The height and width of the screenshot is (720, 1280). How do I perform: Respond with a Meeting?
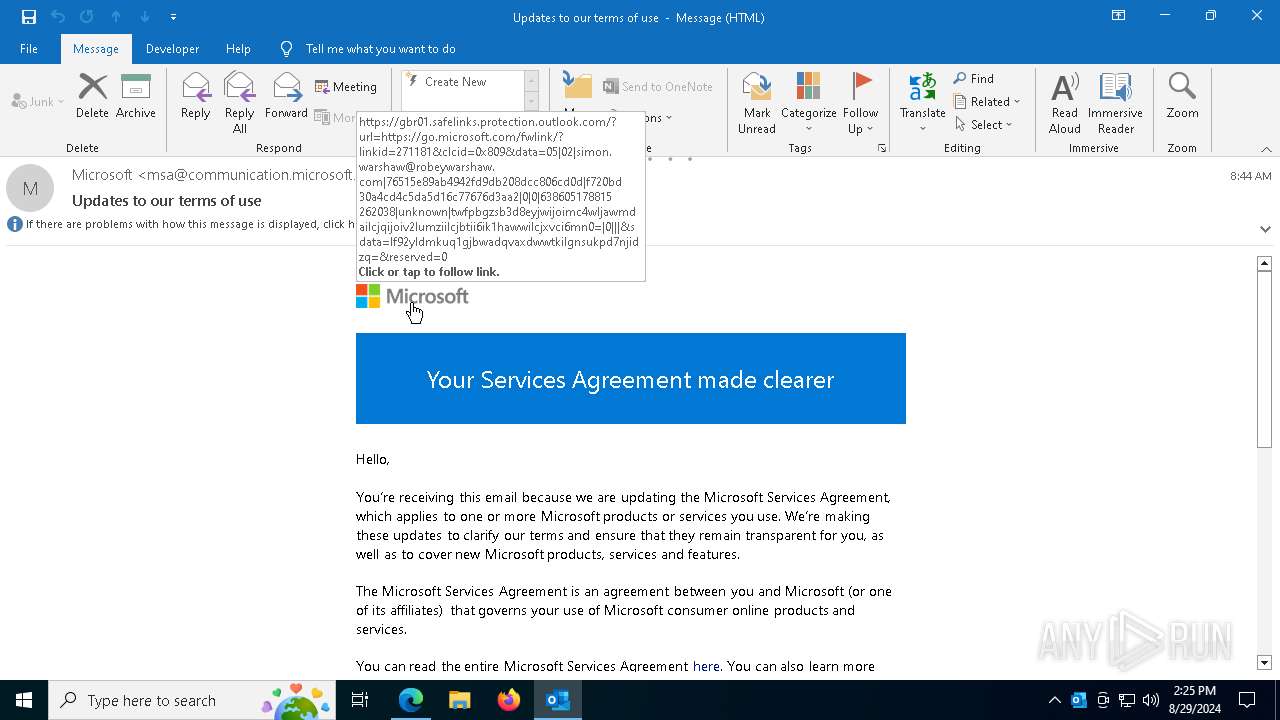pyautogui.click(x=346, y=87)
